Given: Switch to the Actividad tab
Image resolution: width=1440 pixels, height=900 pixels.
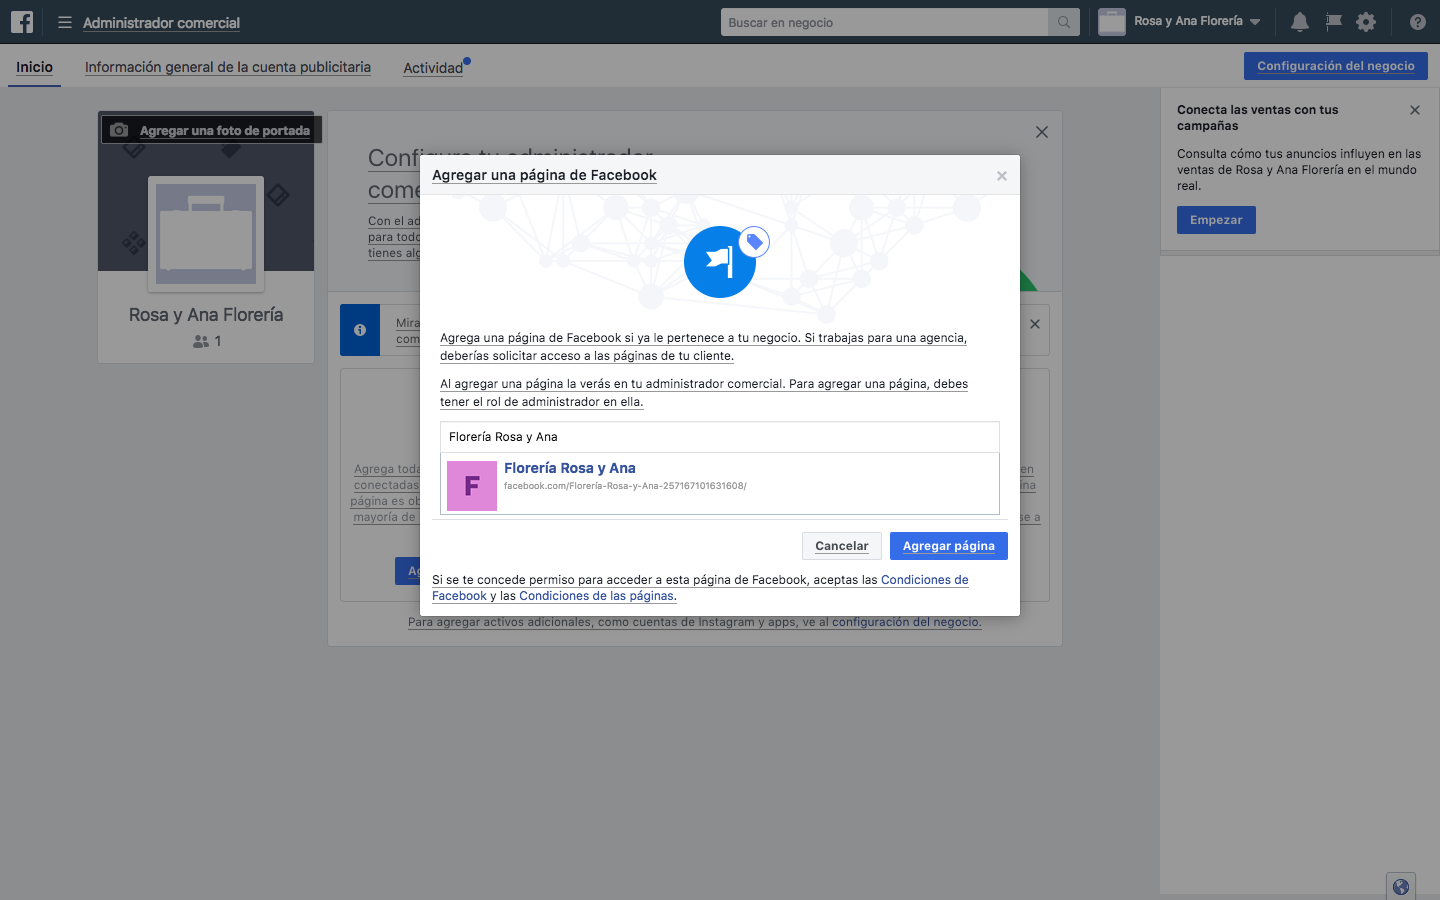Looking at the screenshot, I should tap(433, 68).
